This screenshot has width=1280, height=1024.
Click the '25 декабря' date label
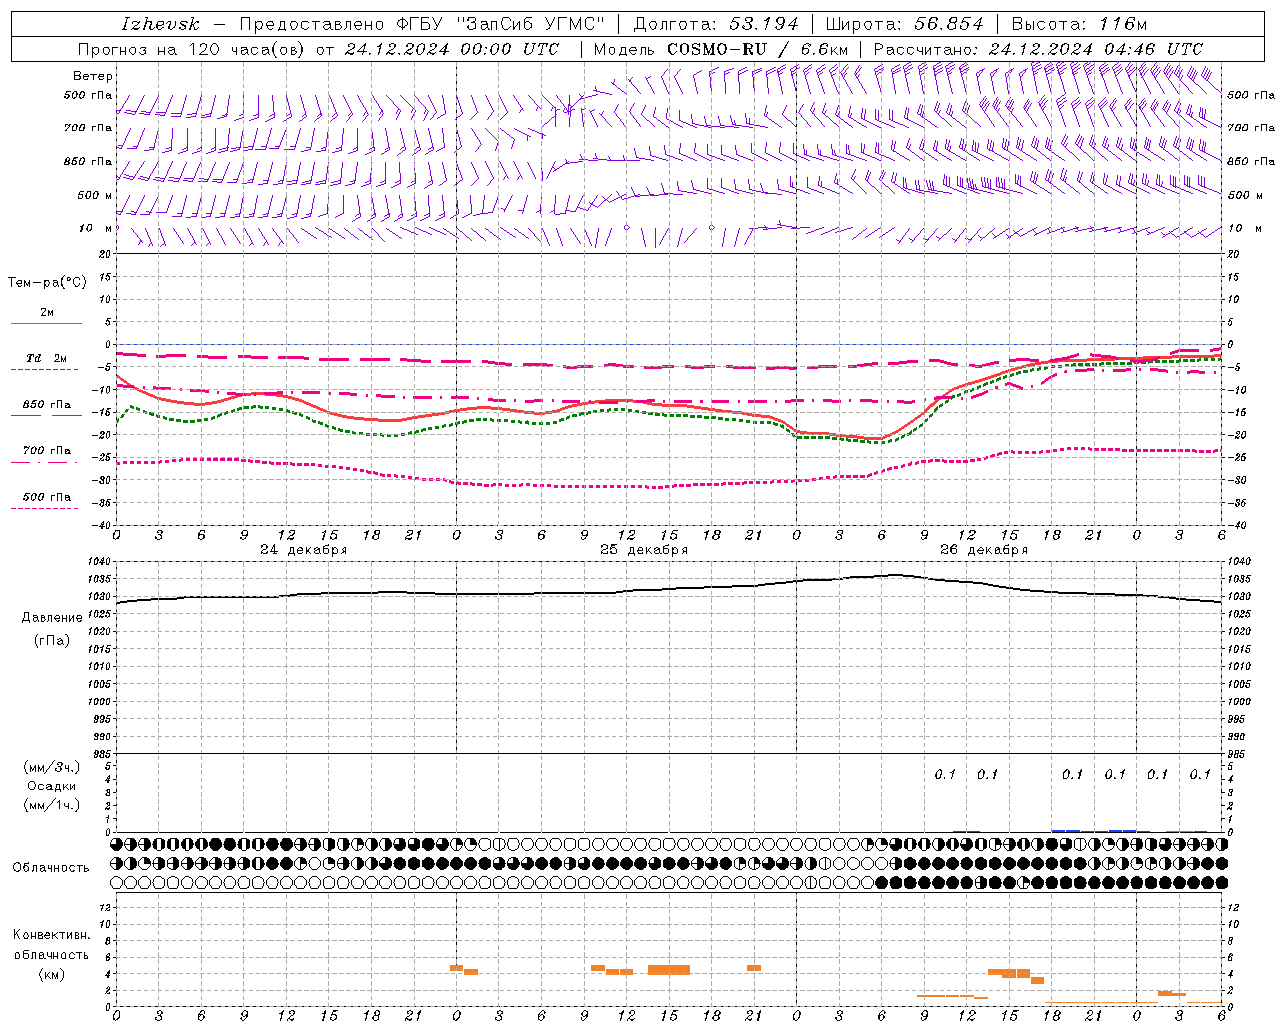click(x=644, y=550)
